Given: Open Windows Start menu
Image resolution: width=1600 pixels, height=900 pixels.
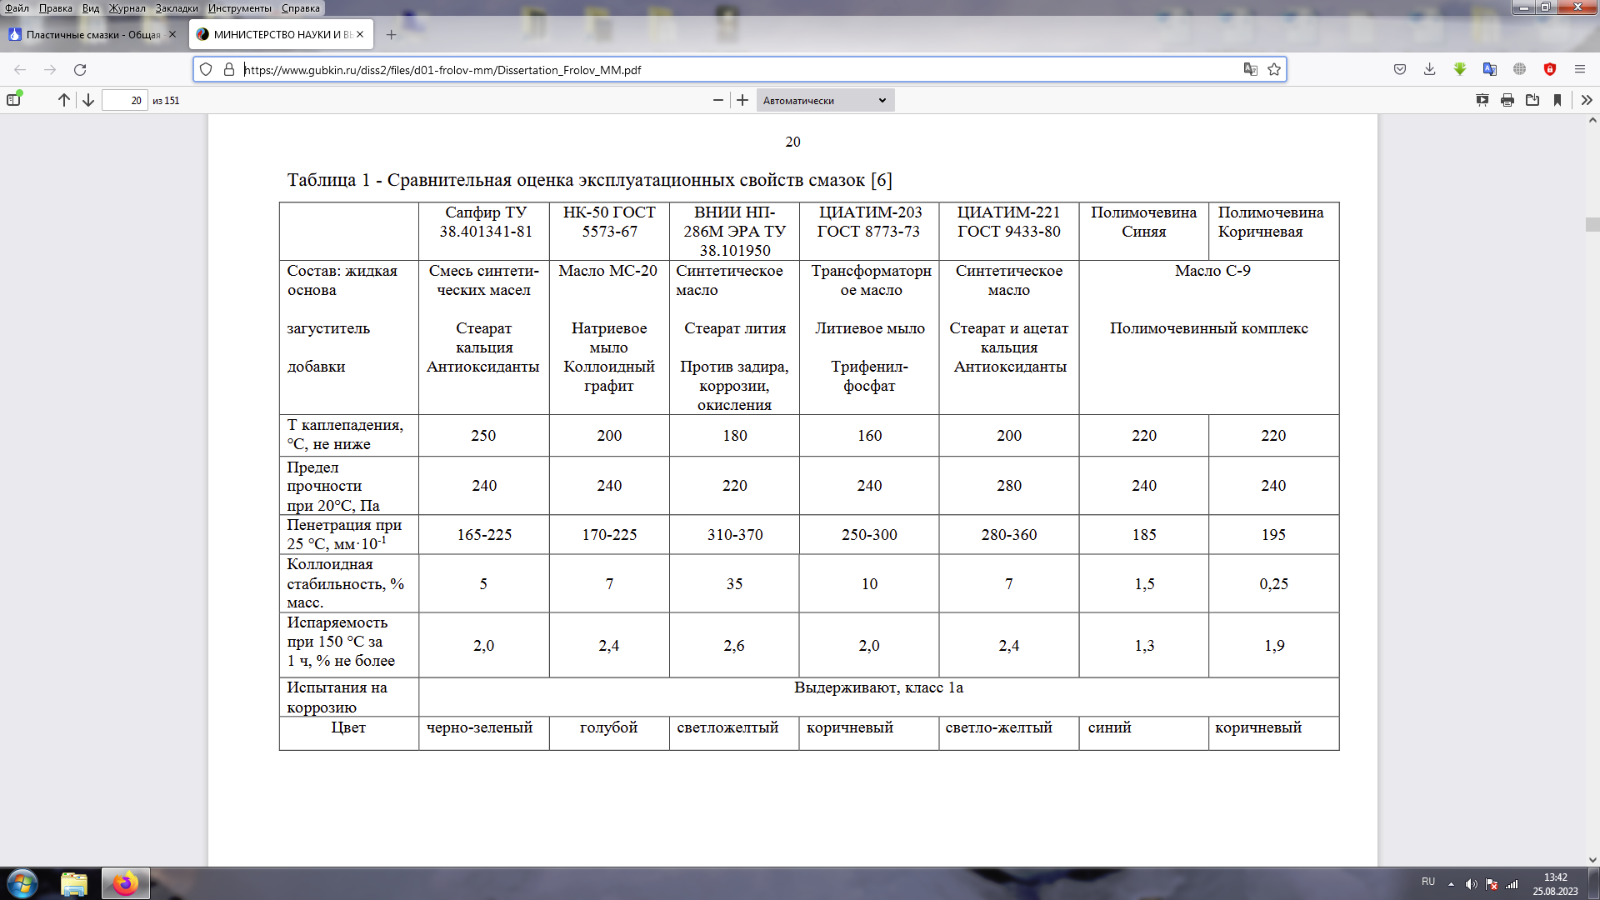Looking at the screenshot, I should coord(22,884).
